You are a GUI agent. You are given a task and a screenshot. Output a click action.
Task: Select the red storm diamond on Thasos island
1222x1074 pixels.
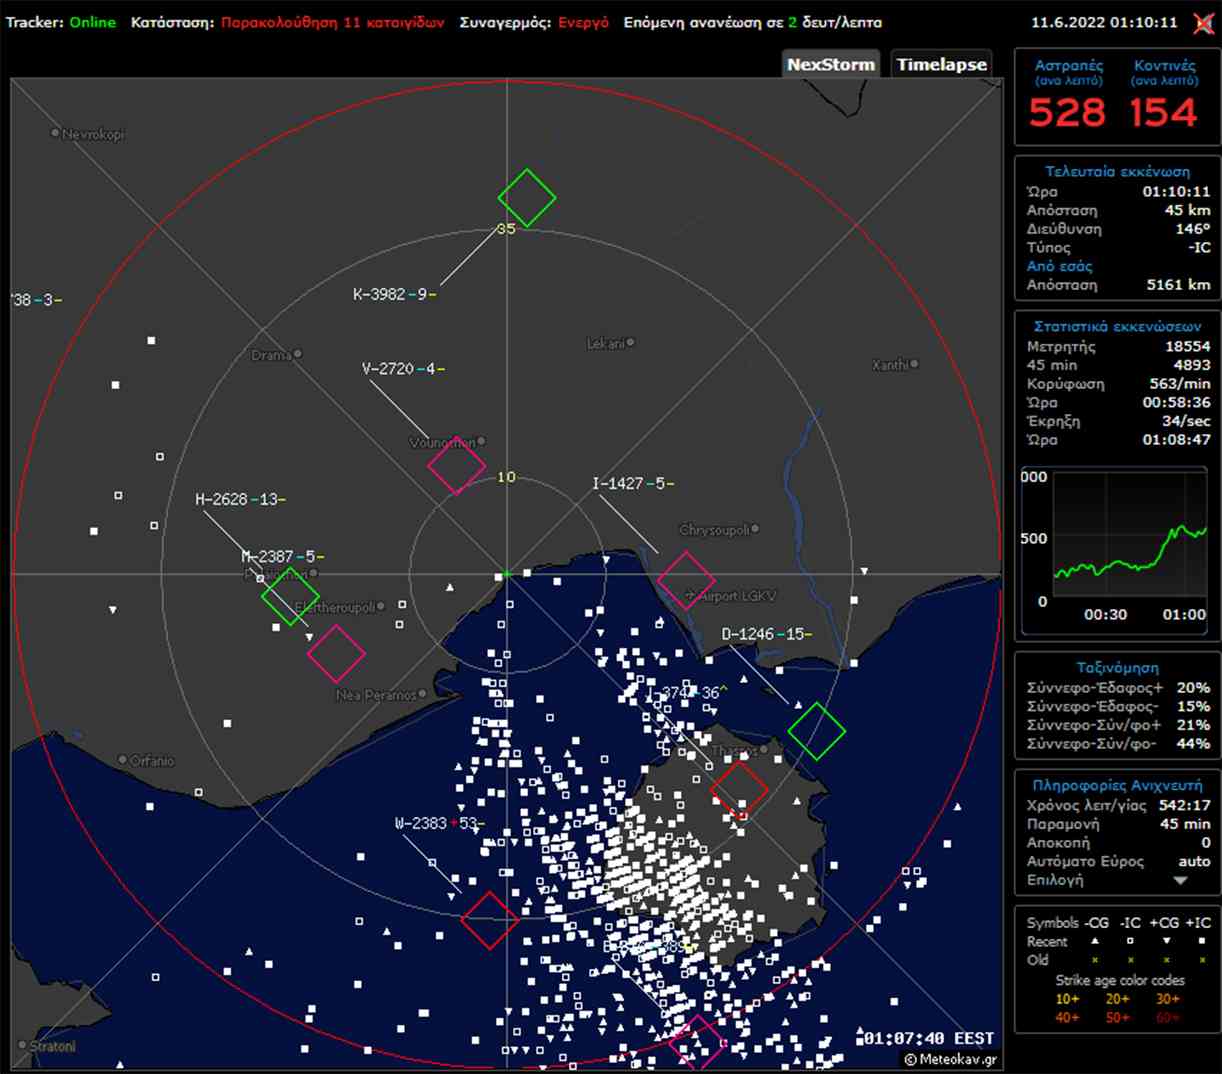click(739, 790)
